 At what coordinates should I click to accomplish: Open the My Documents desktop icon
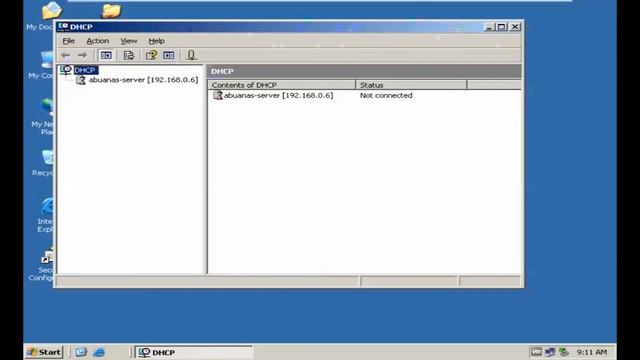(x=52, y=11)
